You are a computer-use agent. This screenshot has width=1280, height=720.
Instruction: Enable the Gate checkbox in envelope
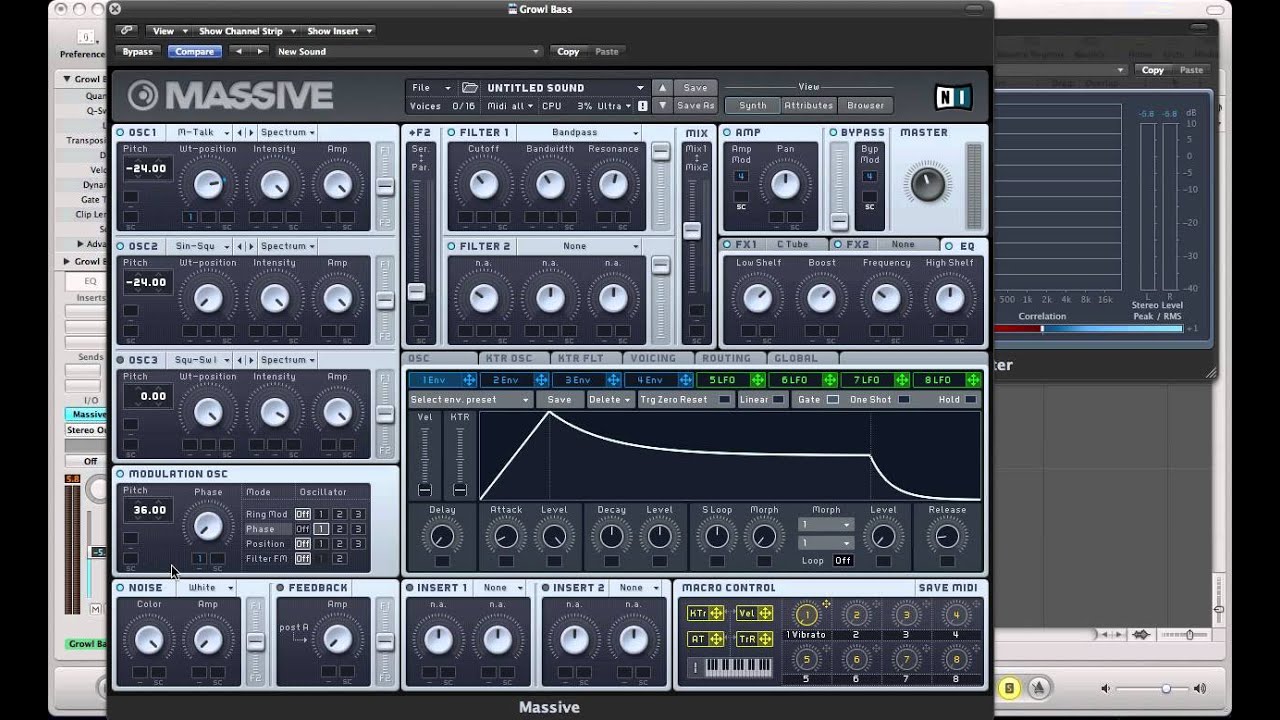tap(832, 400)
